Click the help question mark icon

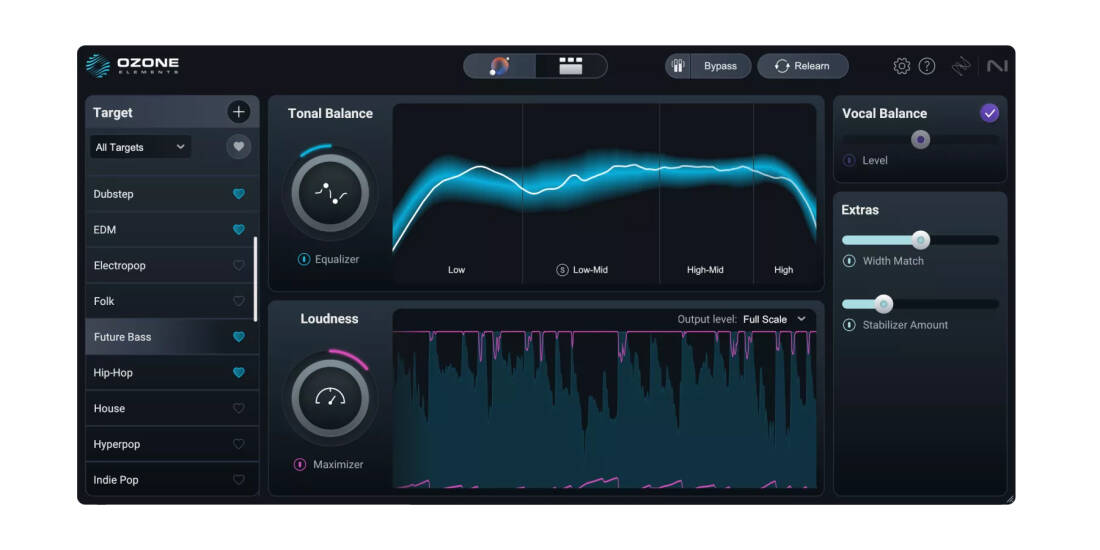point(927,66)
